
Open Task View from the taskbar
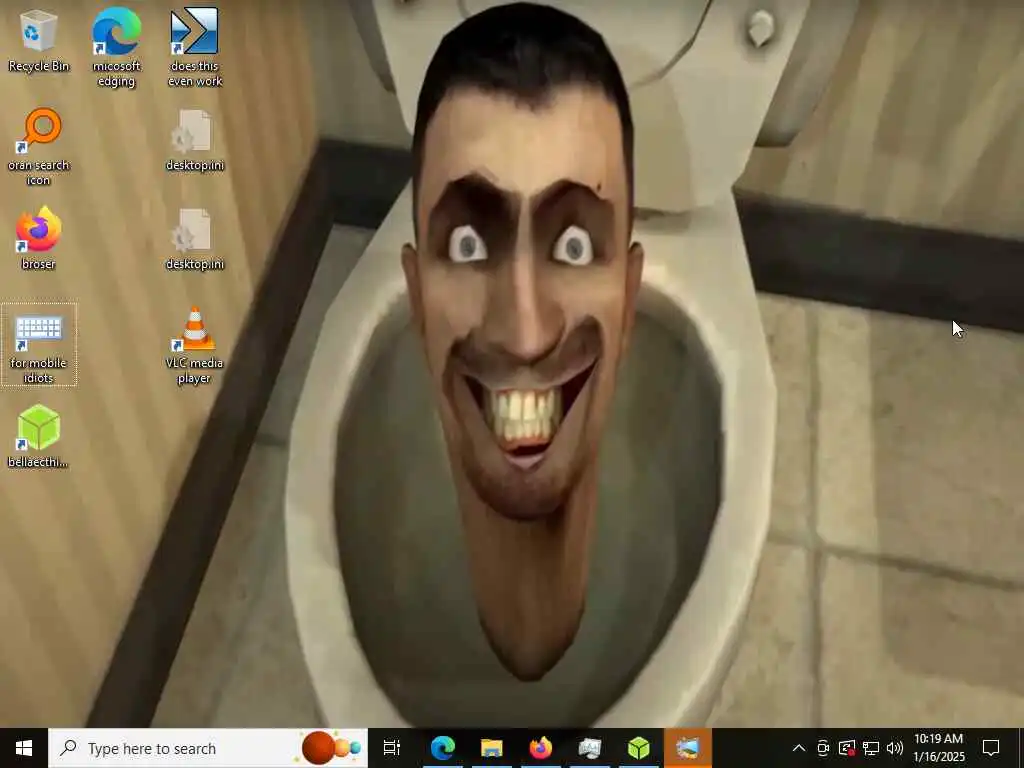tap(392, 748)
